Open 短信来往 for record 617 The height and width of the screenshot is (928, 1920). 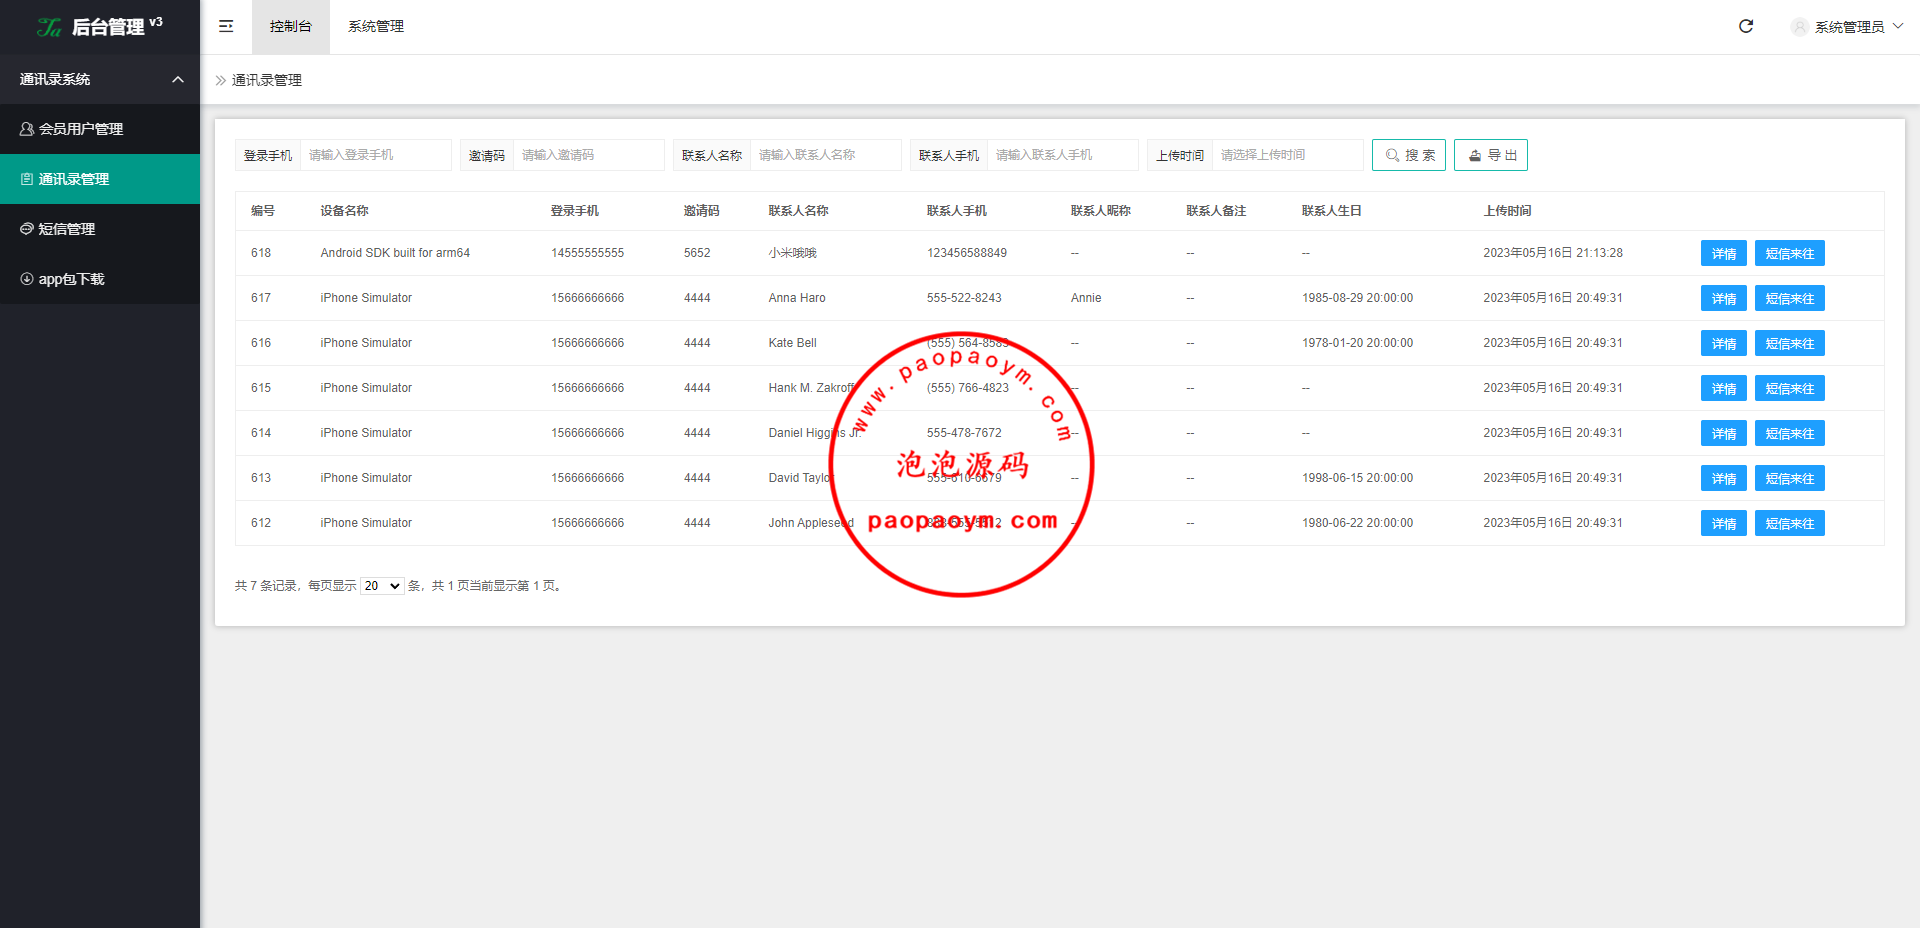coord(1789,298)
